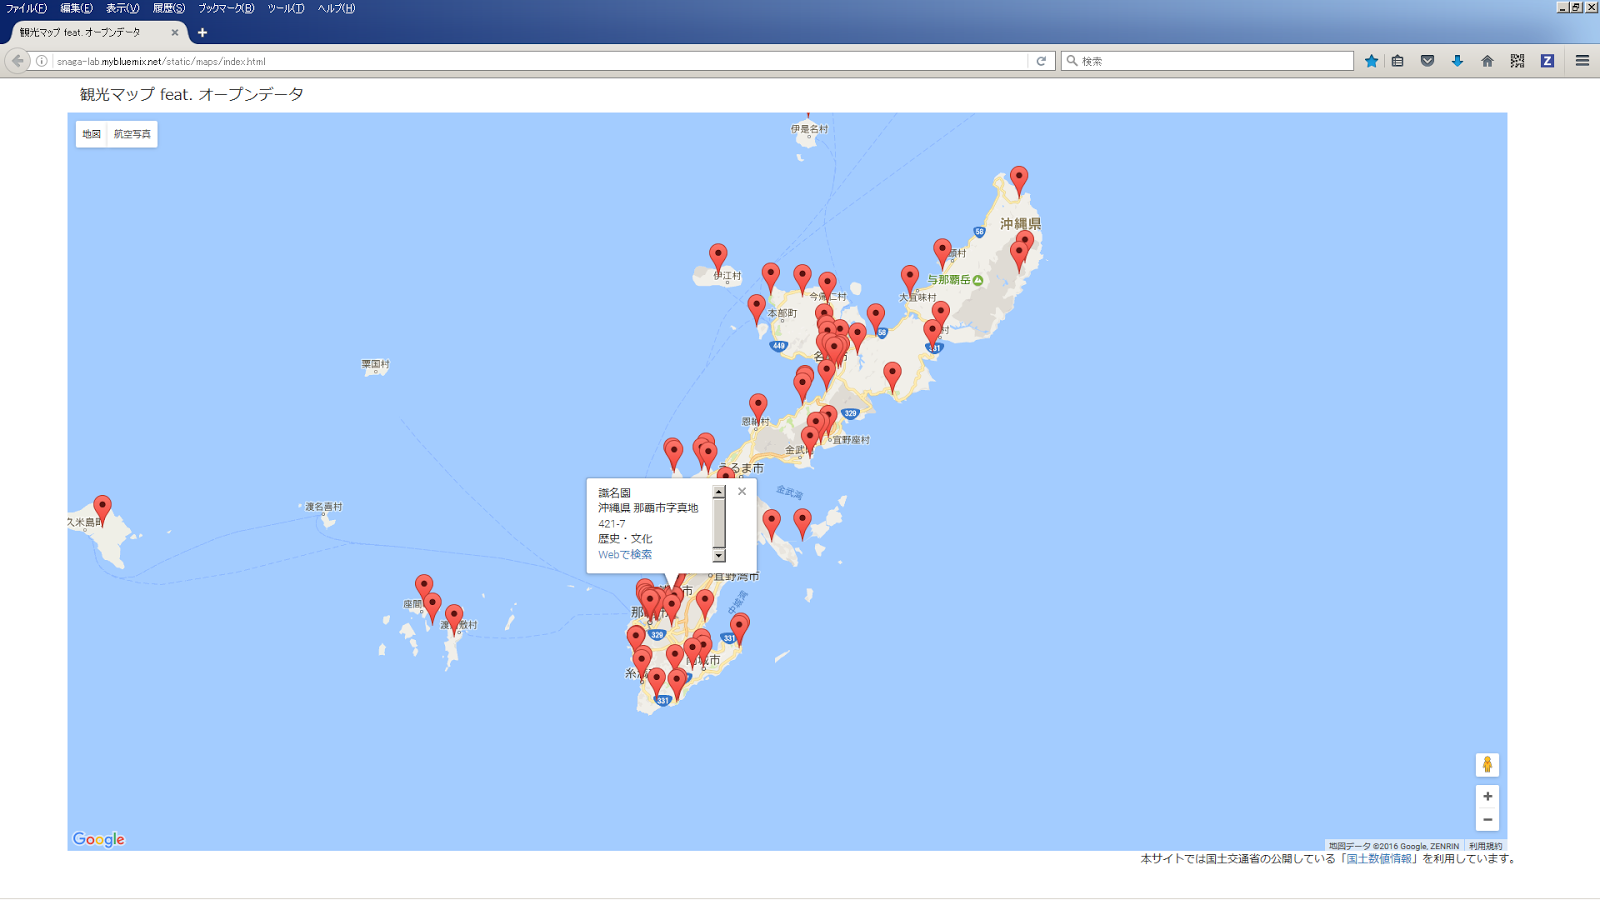1600x900 pixels.
Task: Click the pin near 恩納村
Action: pyautogui.click(x=758, y=408)
